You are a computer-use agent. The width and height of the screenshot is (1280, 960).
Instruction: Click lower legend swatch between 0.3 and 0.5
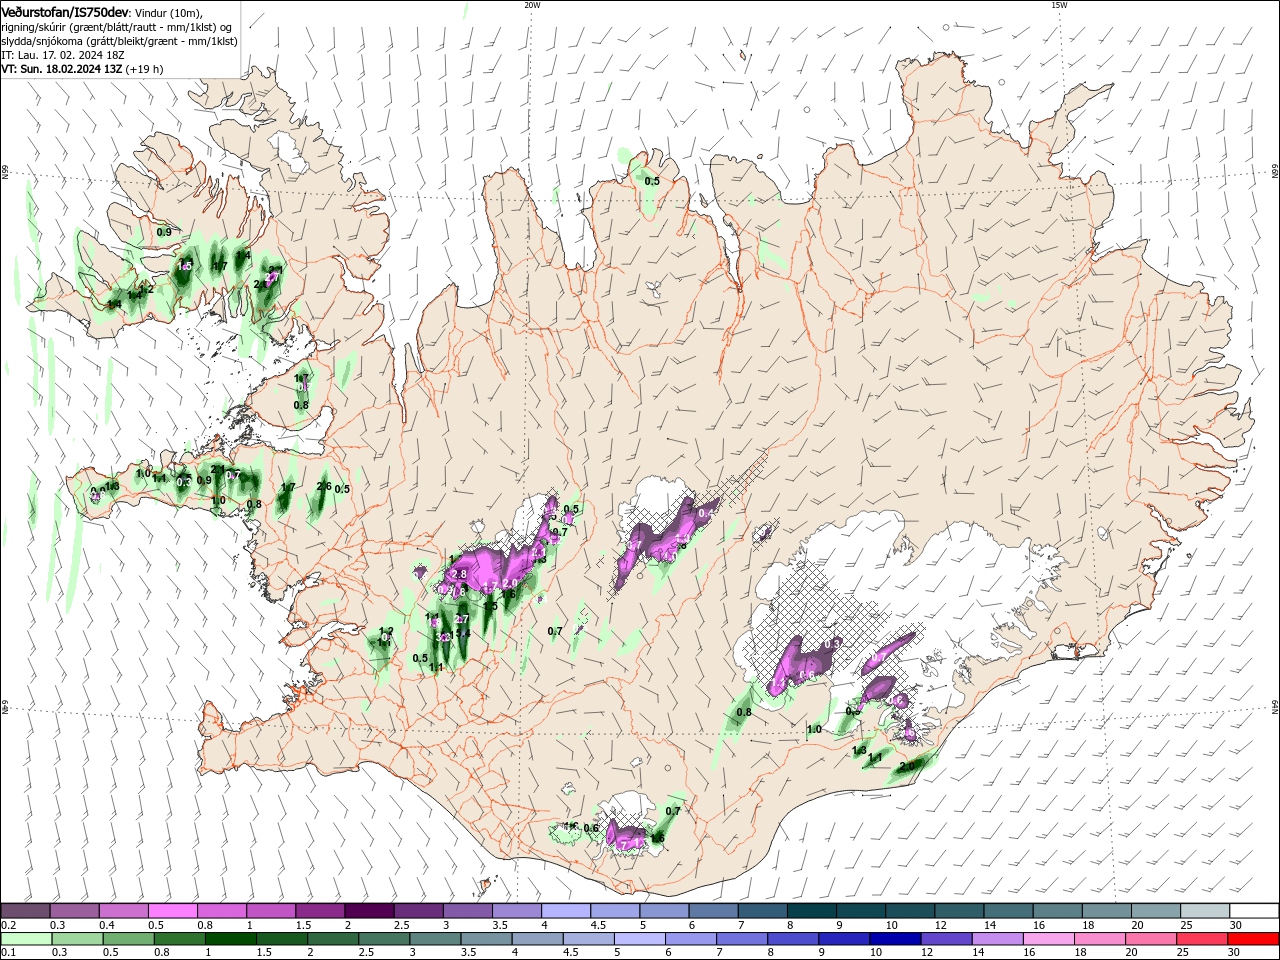tap(77, 939)
